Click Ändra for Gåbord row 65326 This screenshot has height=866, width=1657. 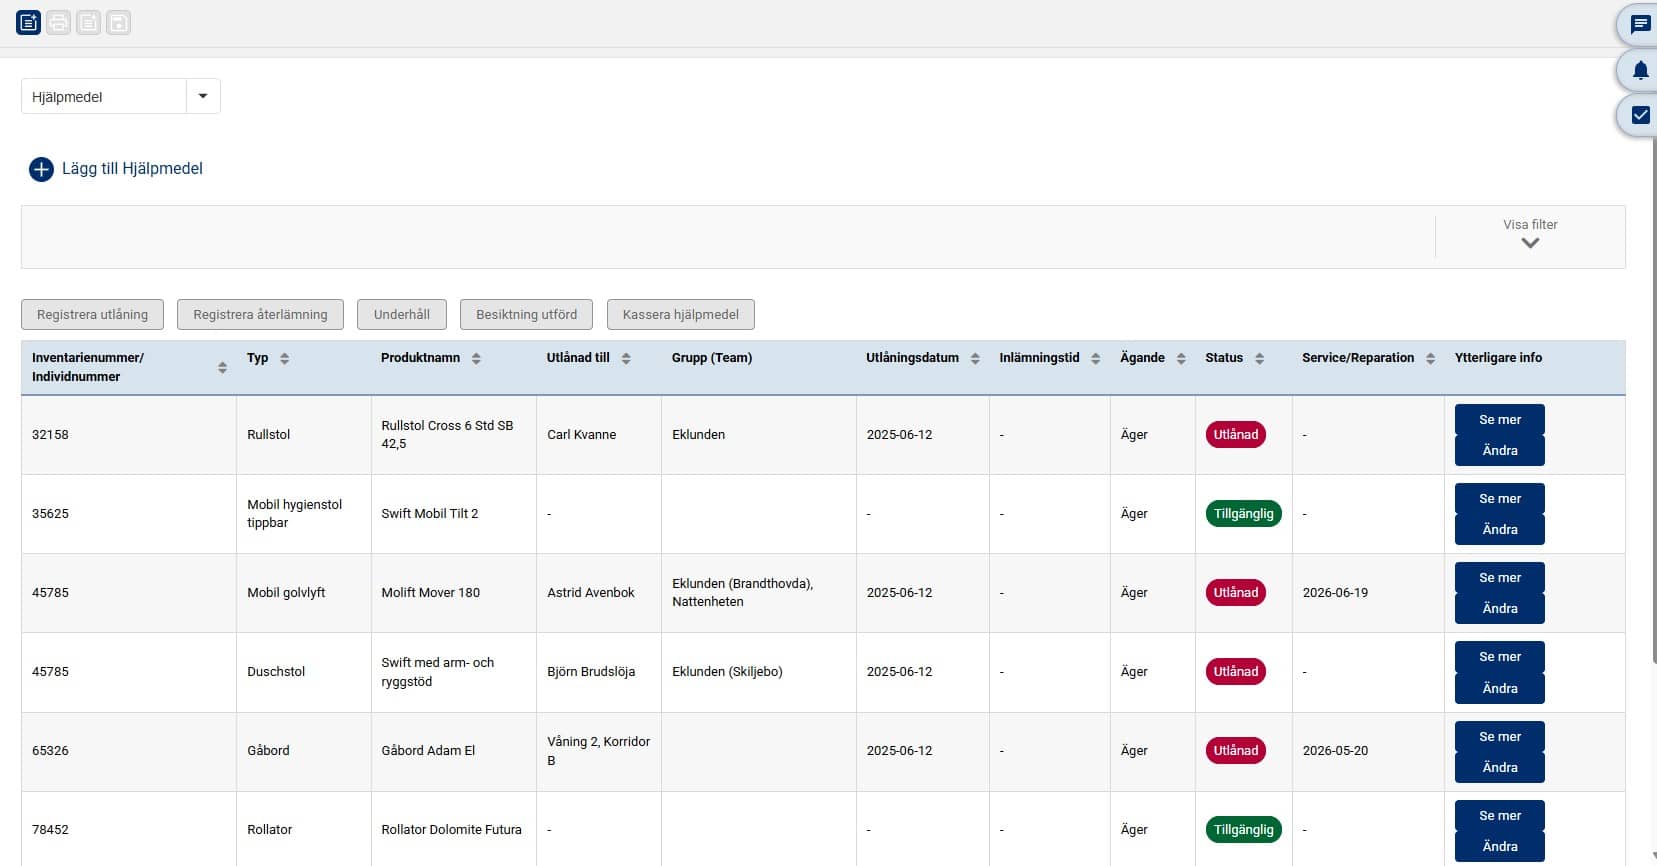pos(1499,767)
